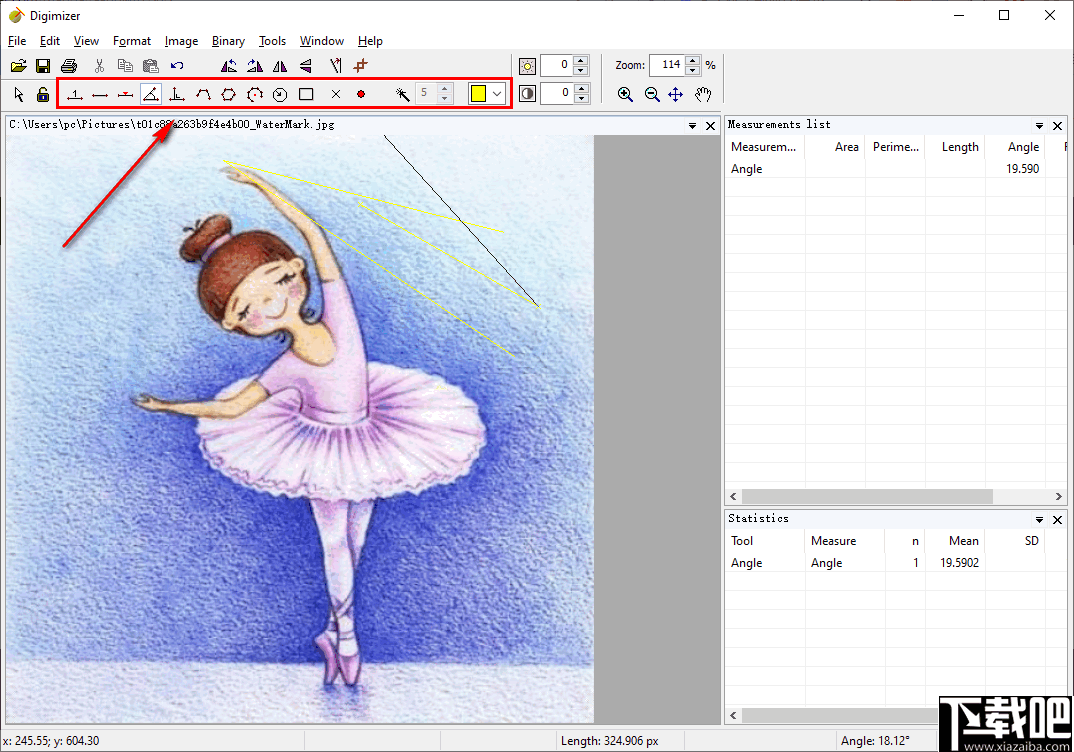The image size is (1074, 752).
Task: Select the Angle measurement tool
Action: point(150,94)
